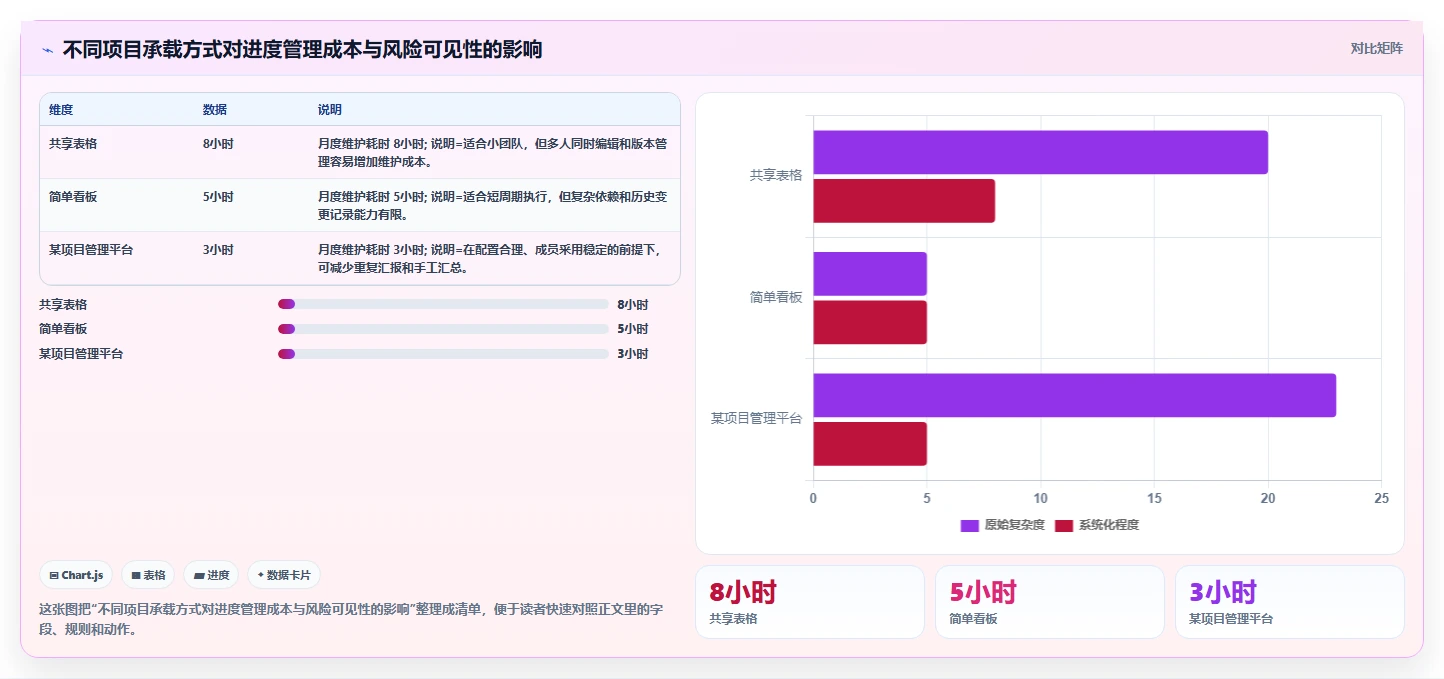Click the x-axis tick label 10
This screenshot has height=679, width=1444.
(x=1040, y=498)
